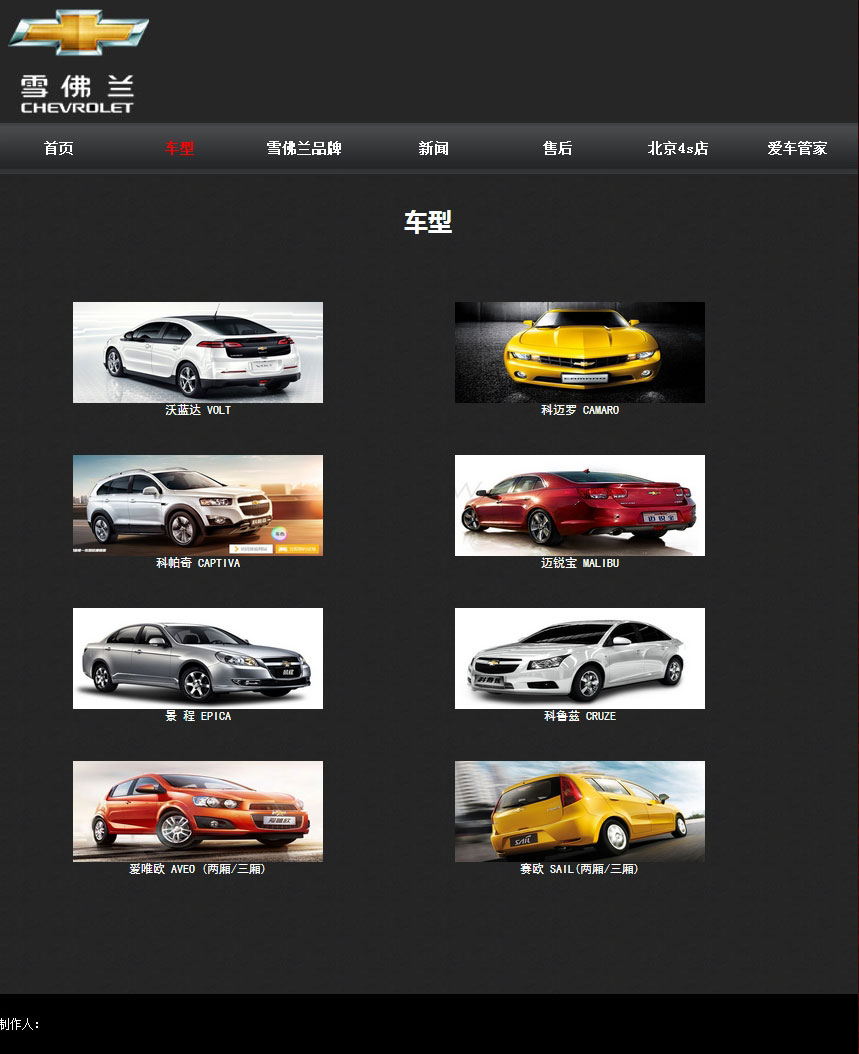Viewport: 859px width, 1054px height.
Task: Click the 车型 page heading
Action: pos(428,222)
